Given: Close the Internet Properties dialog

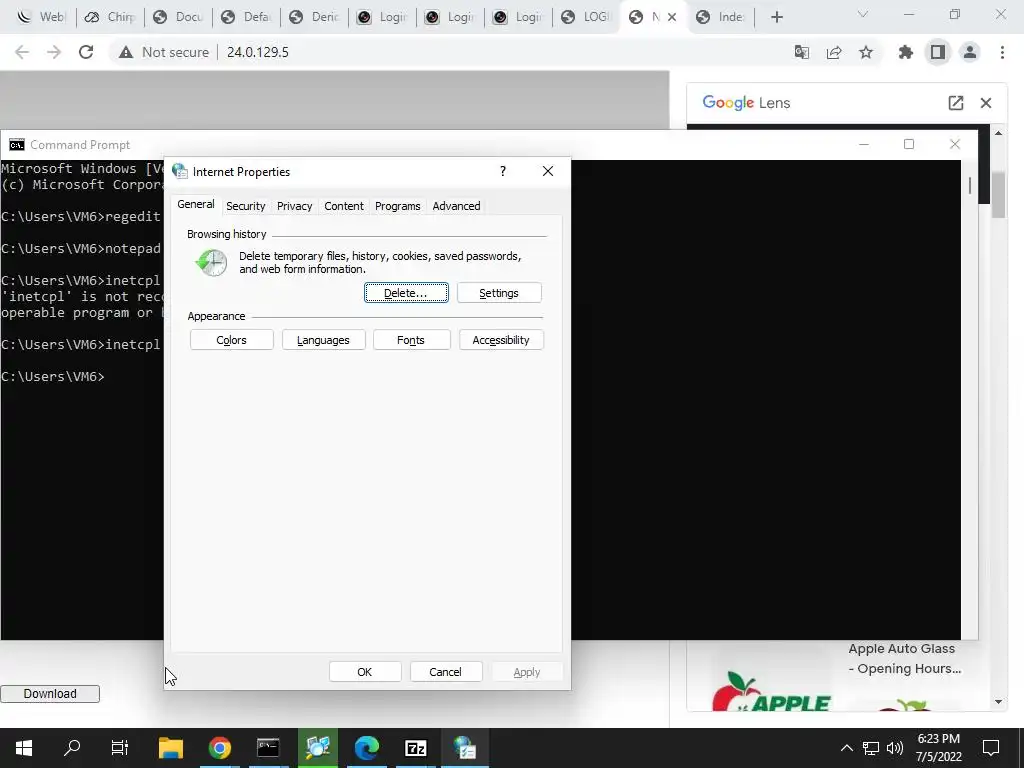Looking at the screenshot, I should pos(548,171).
